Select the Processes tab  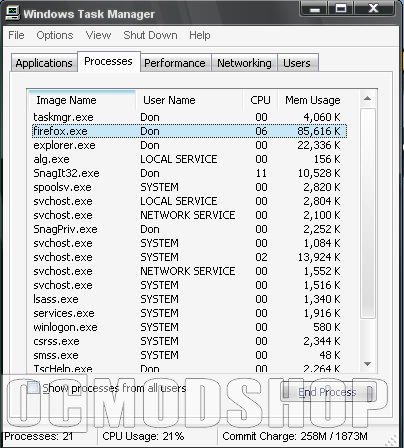pyautogui.click(x=109, y=61)
